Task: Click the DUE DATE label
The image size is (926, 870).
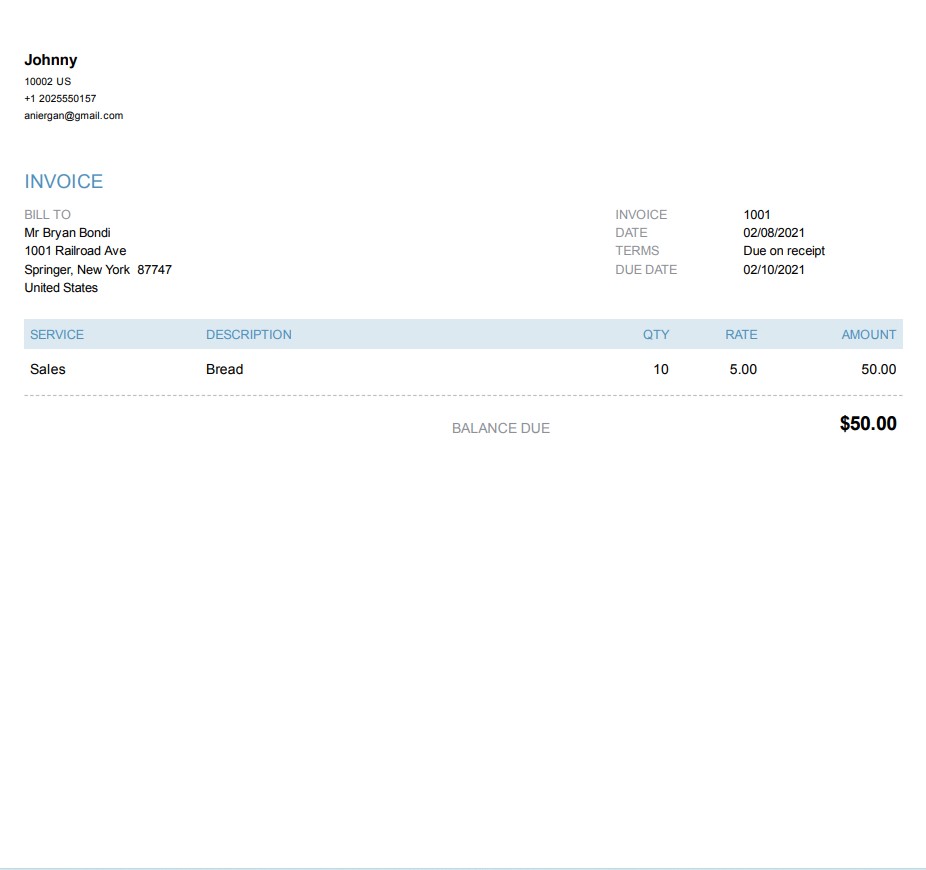Action: click(646, 270)
